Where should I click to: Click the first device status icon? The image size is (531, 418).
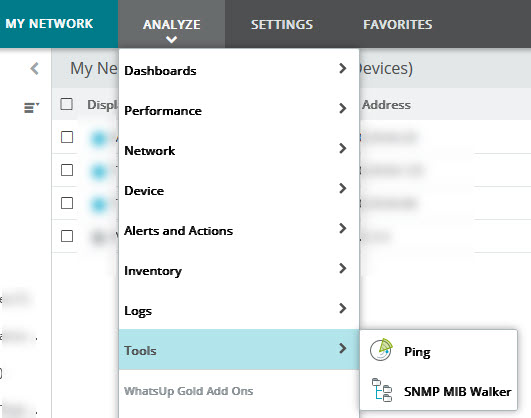tap(99, 138)
